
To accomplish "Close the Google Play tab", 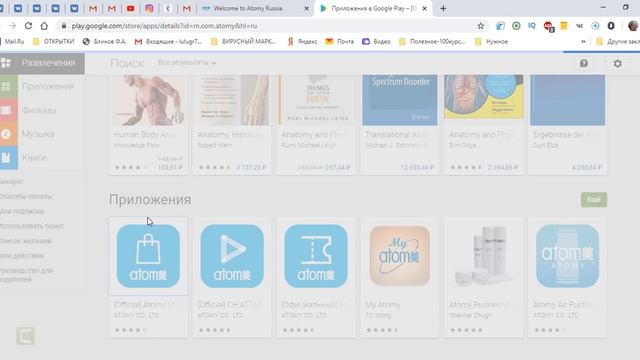I will 424,8.
